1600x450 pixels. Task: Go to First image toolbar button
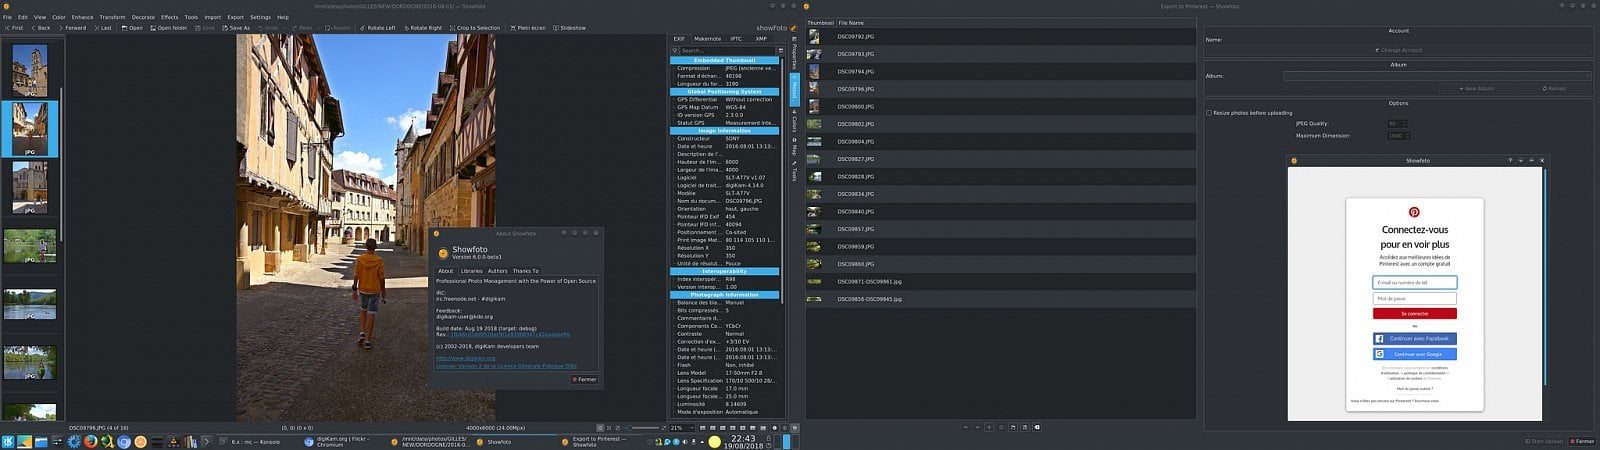coord(14,28)
